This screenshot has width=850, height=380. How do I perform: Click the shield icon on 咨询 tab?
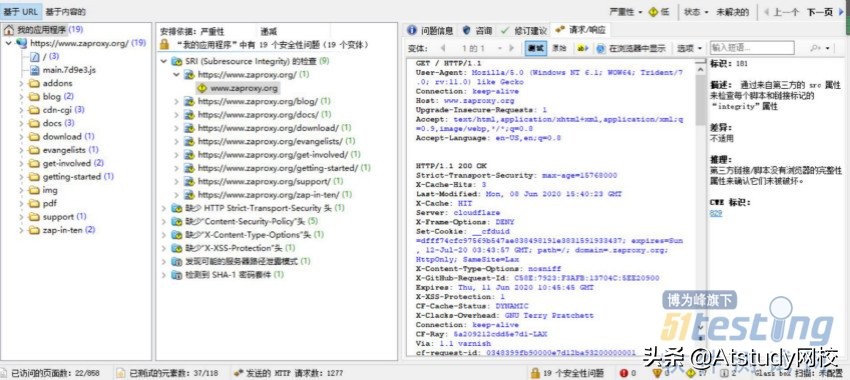point(466,30)
